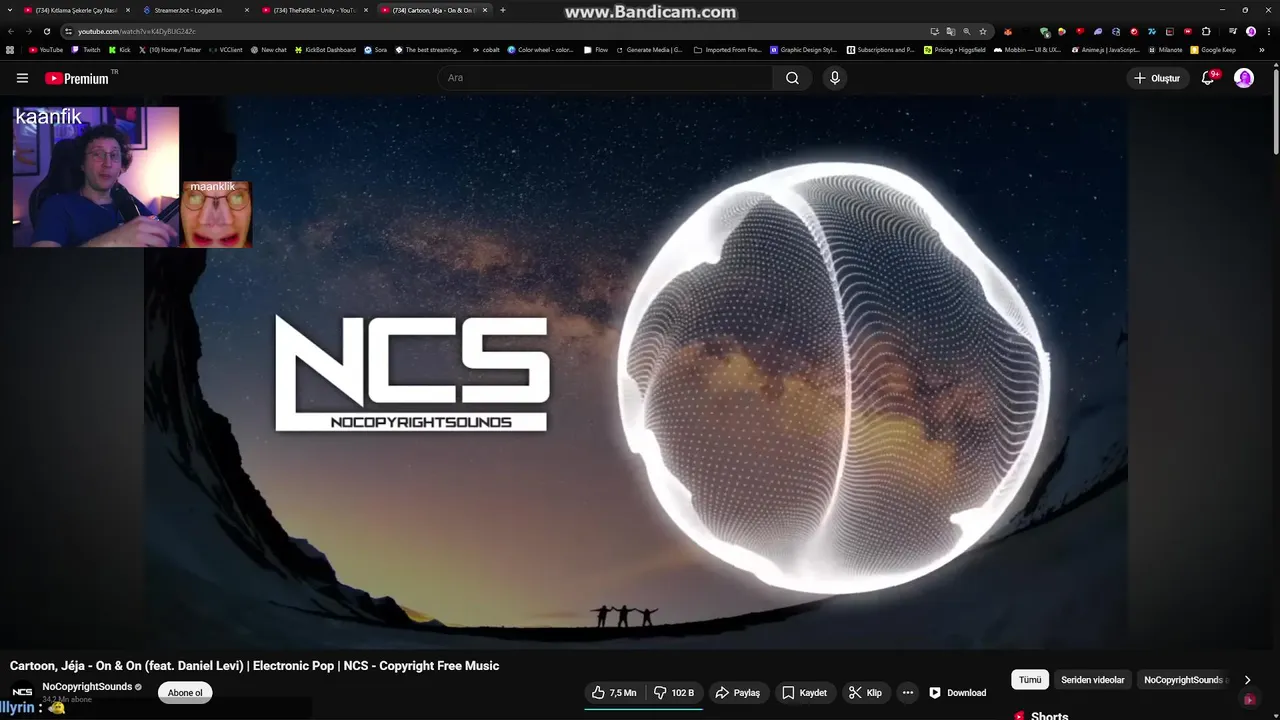1280x720 pixels.
Task: Click the Kaydet save button
Action: (805, 692)
